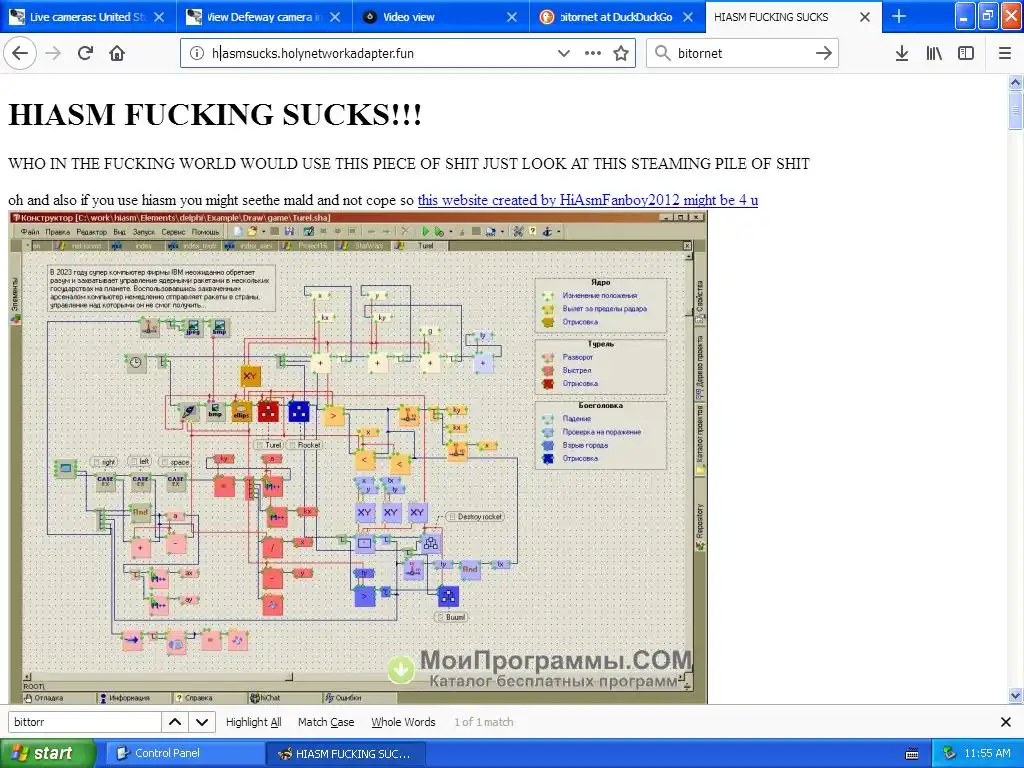Click the tray icon beside the clock
1024x768 pixels.
[949, 753]
